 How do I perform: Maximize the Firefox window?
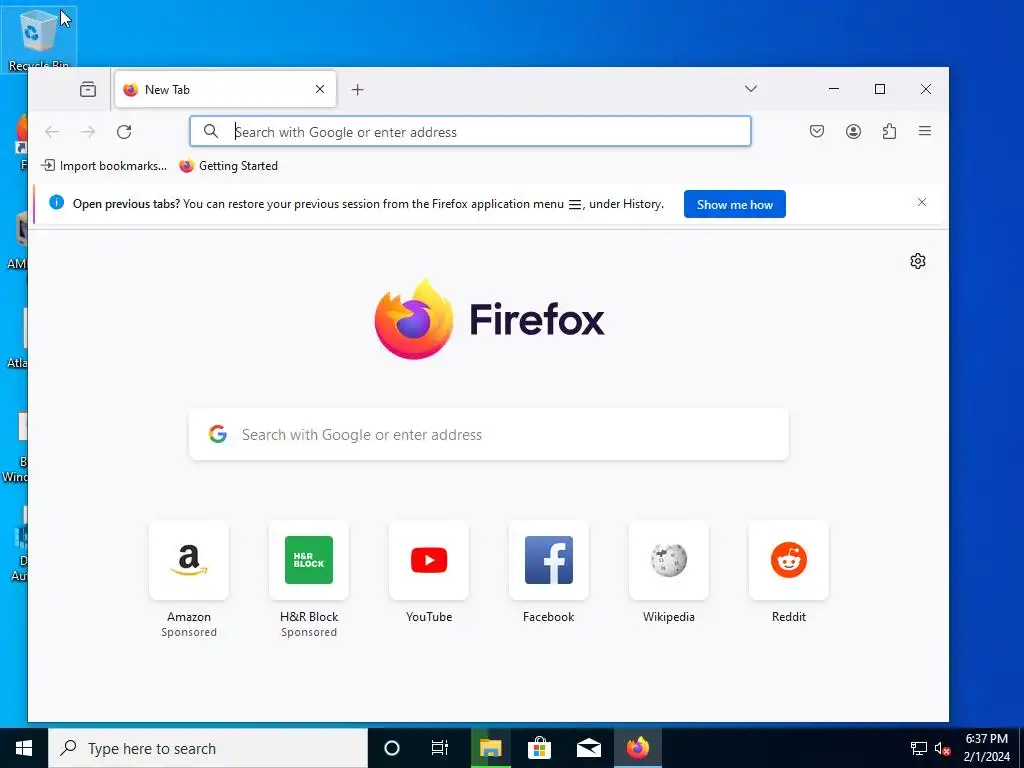(x=880, y=89)
